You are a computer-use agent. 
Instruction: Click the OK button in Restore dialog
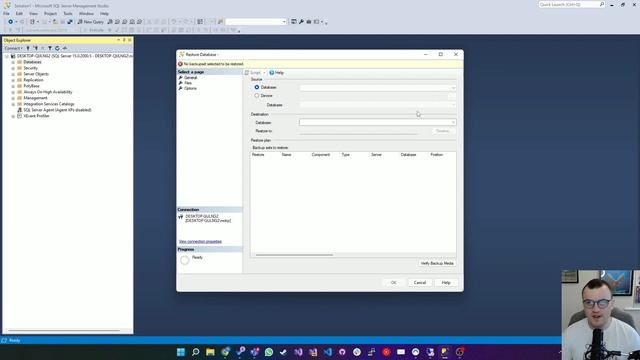coord(393,282)
